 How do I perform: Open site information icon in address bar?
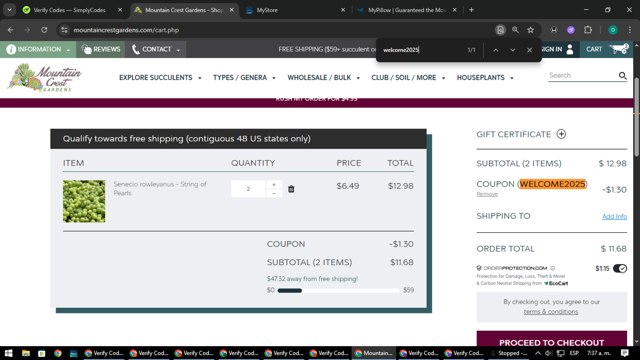pos(64,30)
